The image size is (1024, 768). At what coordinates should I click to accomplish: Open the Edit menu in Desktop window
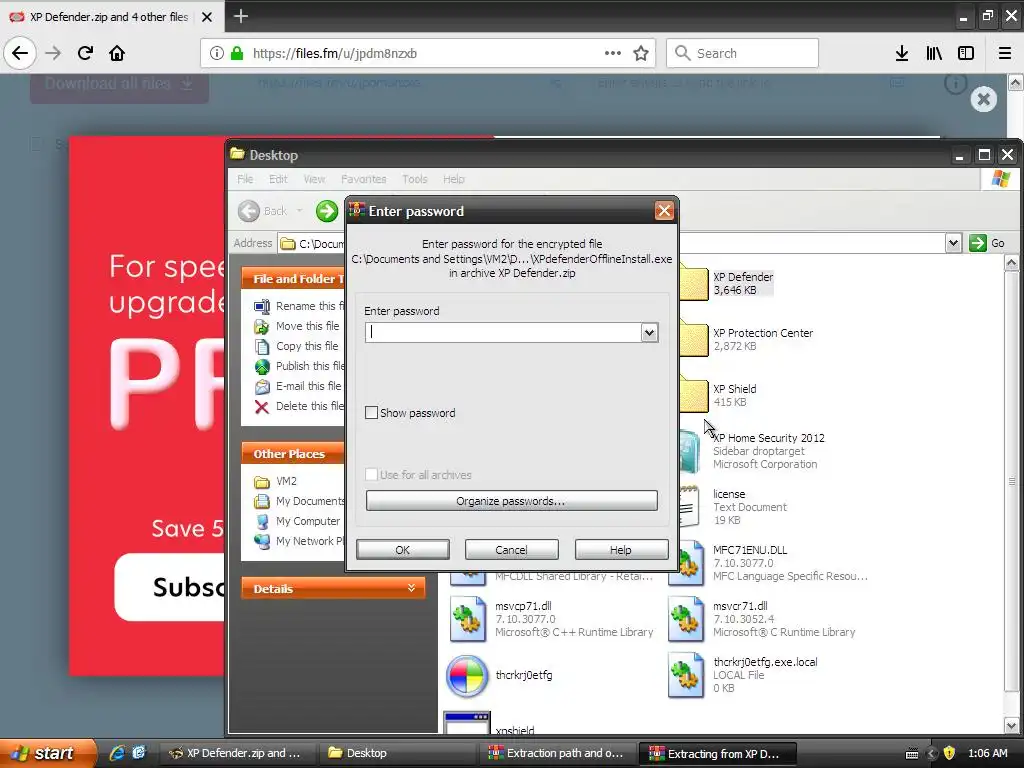278,179
